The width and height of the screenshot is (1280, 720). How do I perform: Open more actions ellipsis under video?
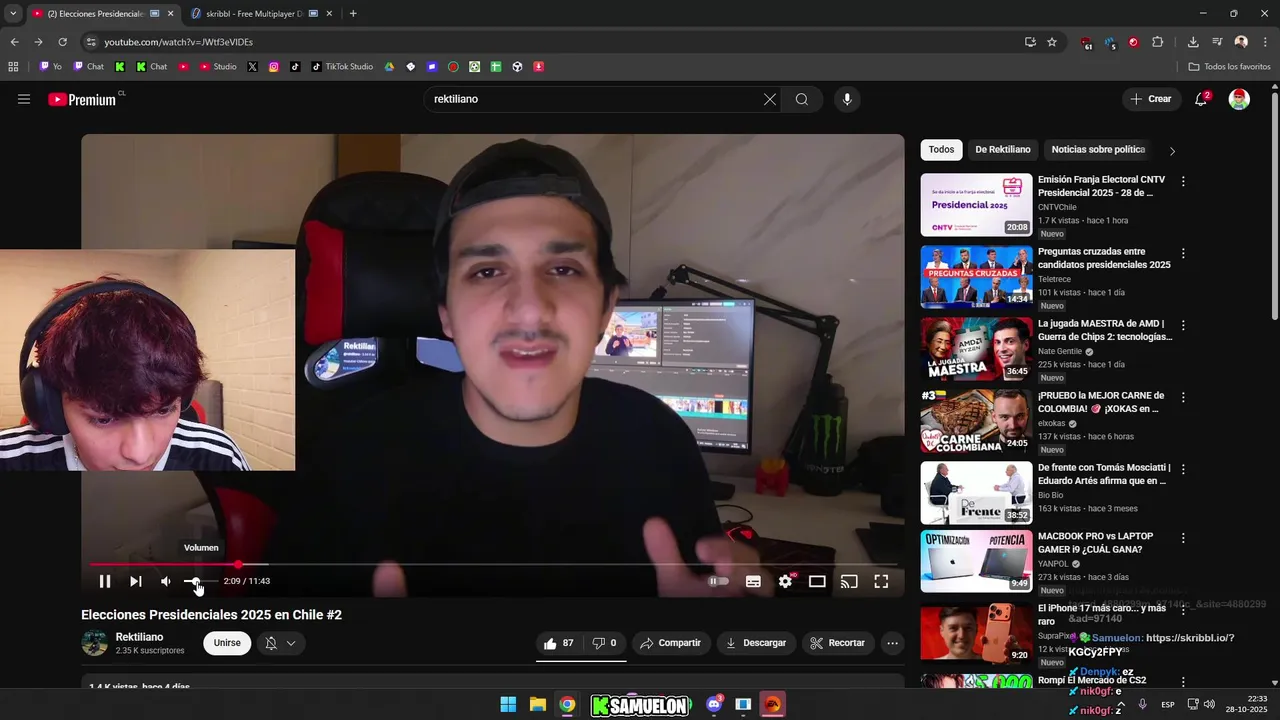coord(893,643)
